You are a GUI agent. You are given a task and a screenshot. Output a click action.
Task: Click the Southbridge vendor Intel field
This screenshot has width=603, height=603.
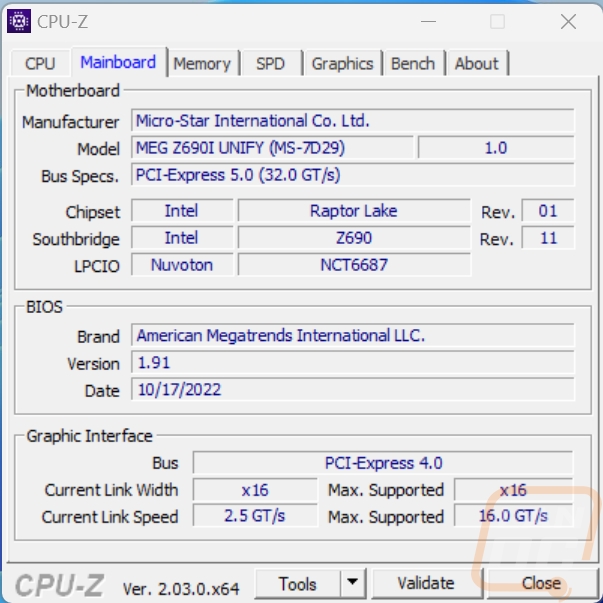(x=182, y=238)
